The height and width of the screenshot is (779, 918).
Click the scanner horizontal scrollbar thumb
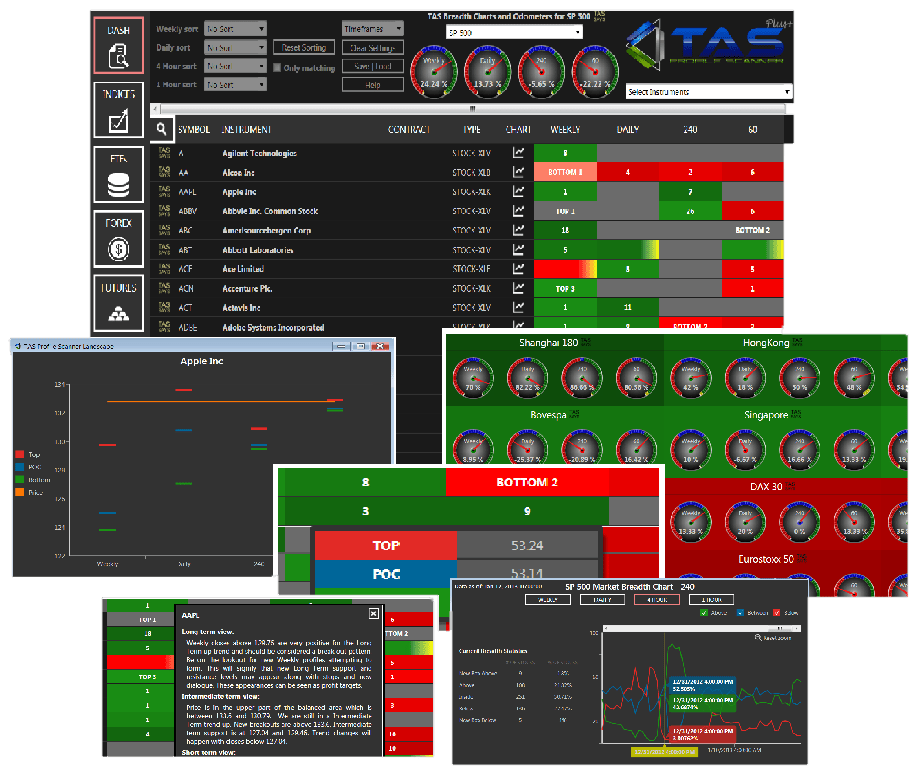[x=472, y=108]
